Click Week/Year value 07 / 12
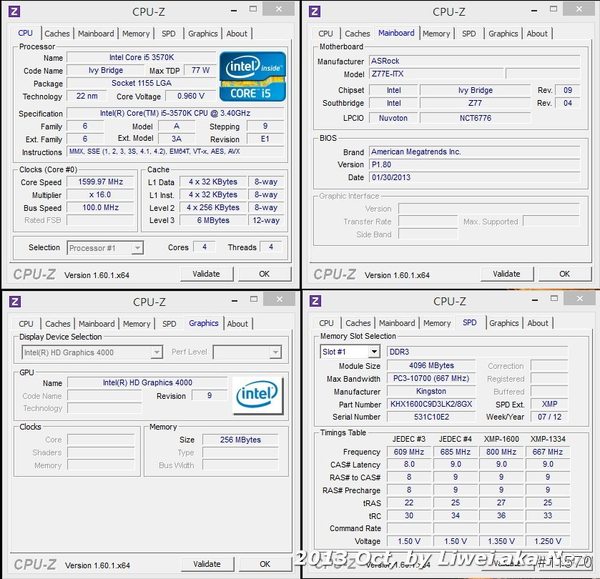Screen dimensions: 600x579 click(549, 417)
